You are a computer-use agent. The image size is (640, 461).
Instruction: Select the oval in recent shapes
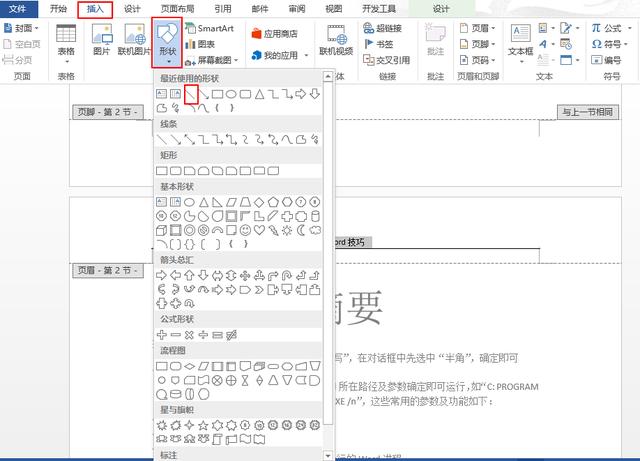pyautogui.click(x=231, y=94)
